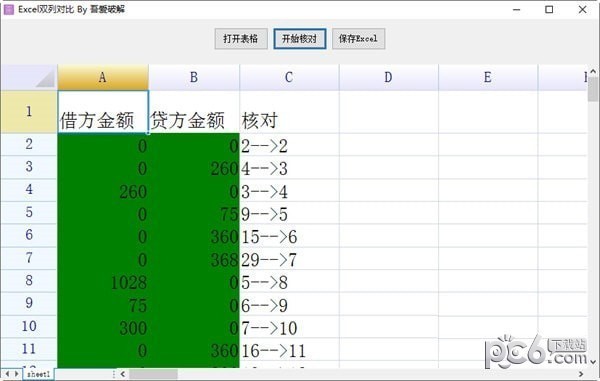Click cell with value 1028
Viewport: 600px width, 381px height.
(x=103, y=281)
